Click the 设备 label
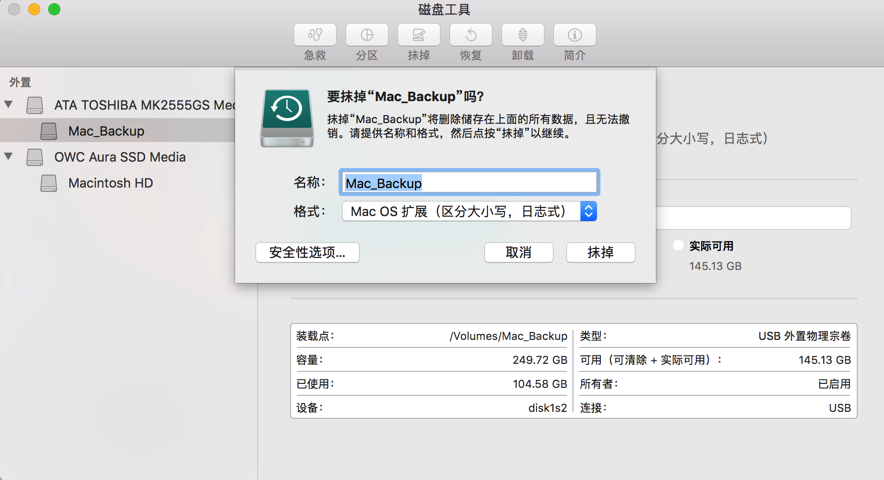884x480 pixels. coord(310,408)
